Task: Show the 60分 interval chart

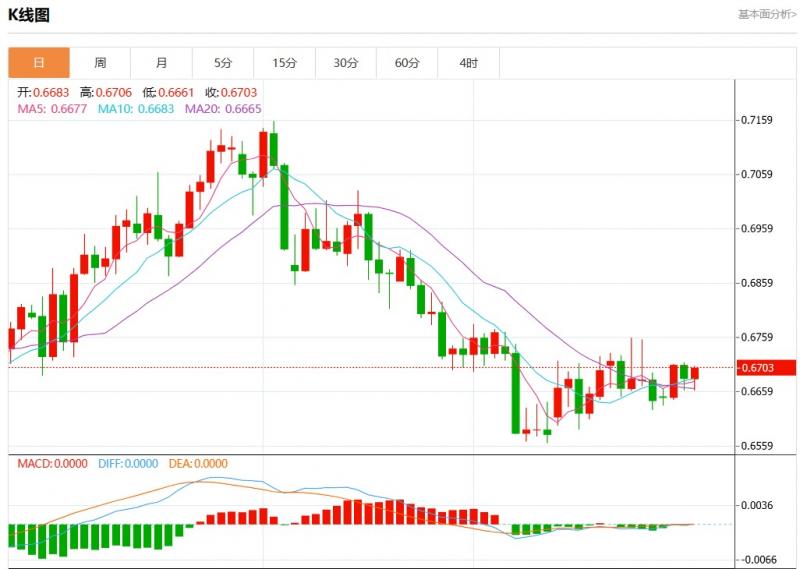Action: click(x=407, y=63)
